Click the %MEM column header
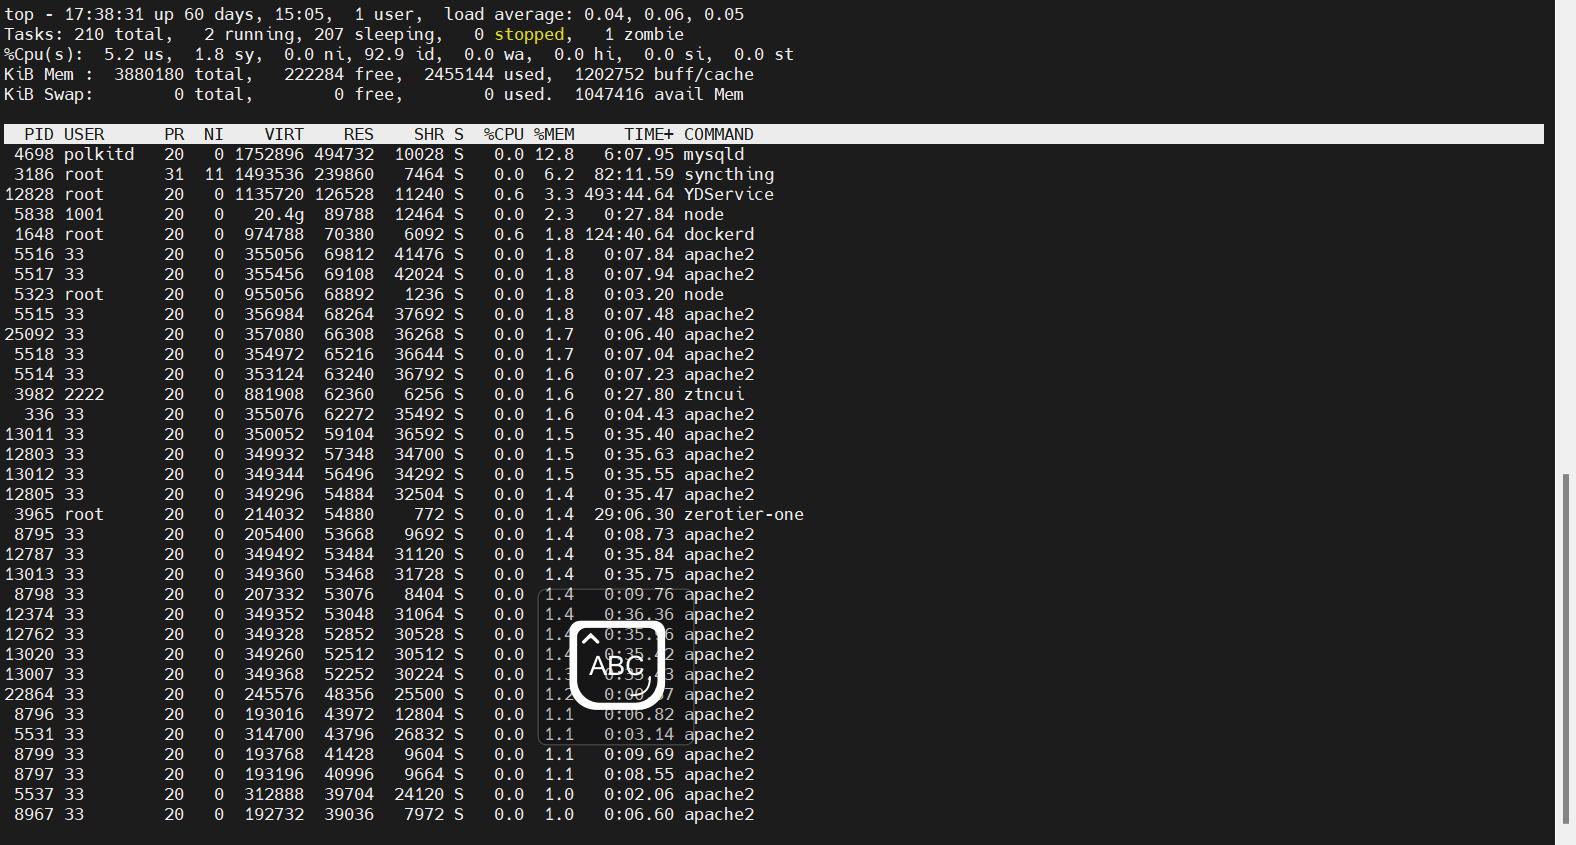1576x845 pixels. point(554,134)
